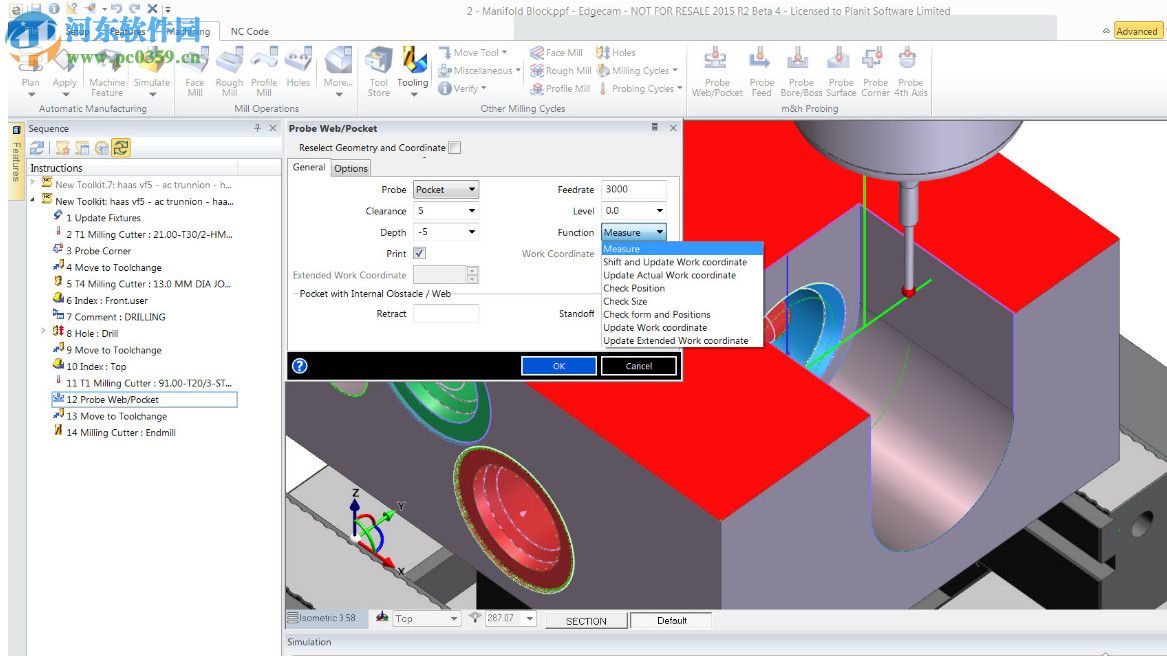
Task: Switch to the General tab
Action: [309, 168]
